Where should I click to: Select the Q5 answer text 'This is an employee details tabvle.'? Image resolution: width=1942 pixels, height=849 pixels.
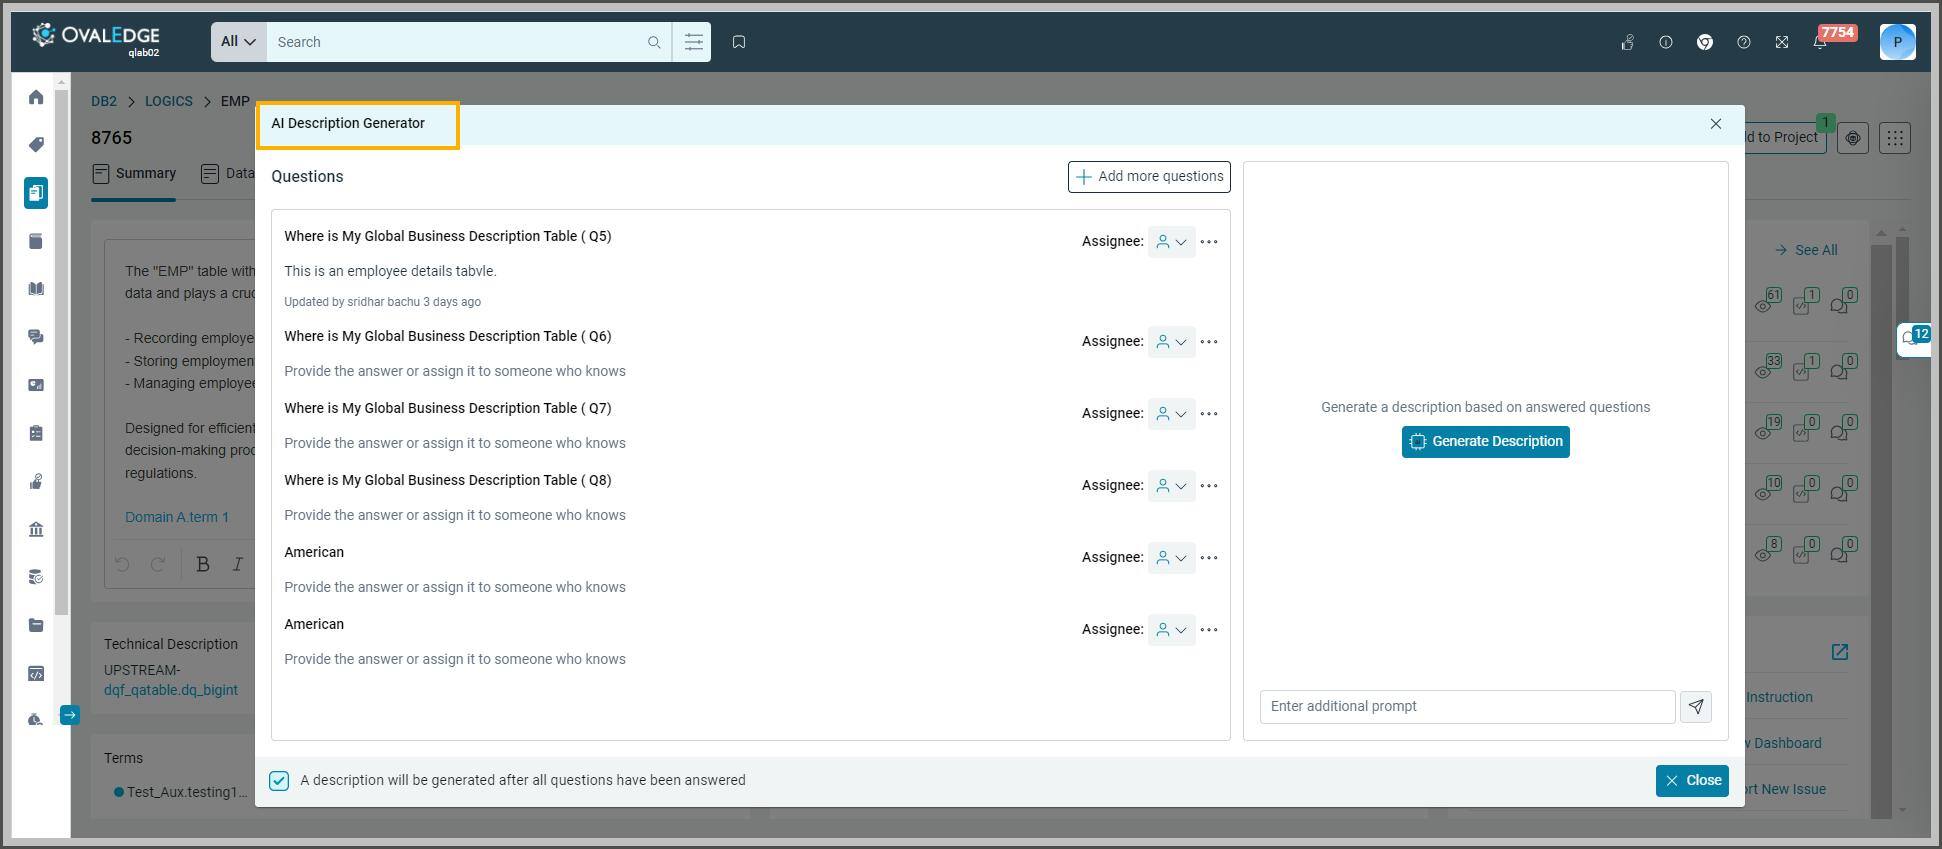[390, 271]
